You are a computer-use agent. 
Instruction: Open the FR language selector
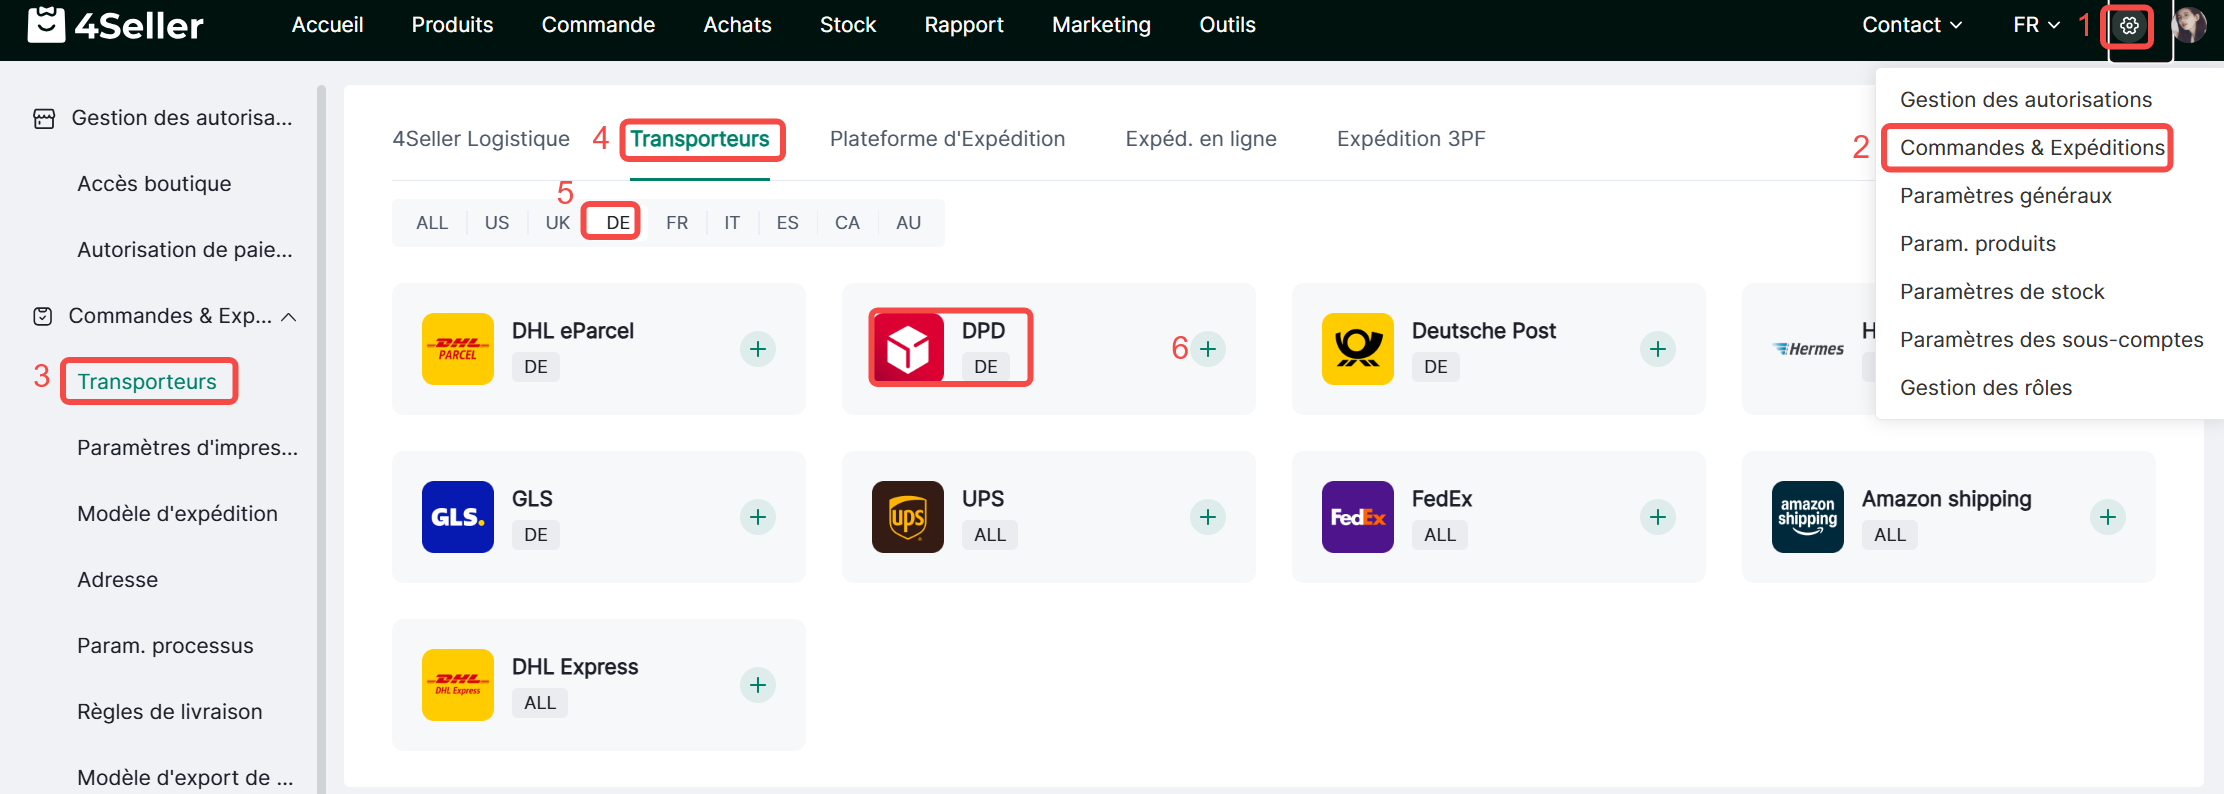pos(2036,26)
